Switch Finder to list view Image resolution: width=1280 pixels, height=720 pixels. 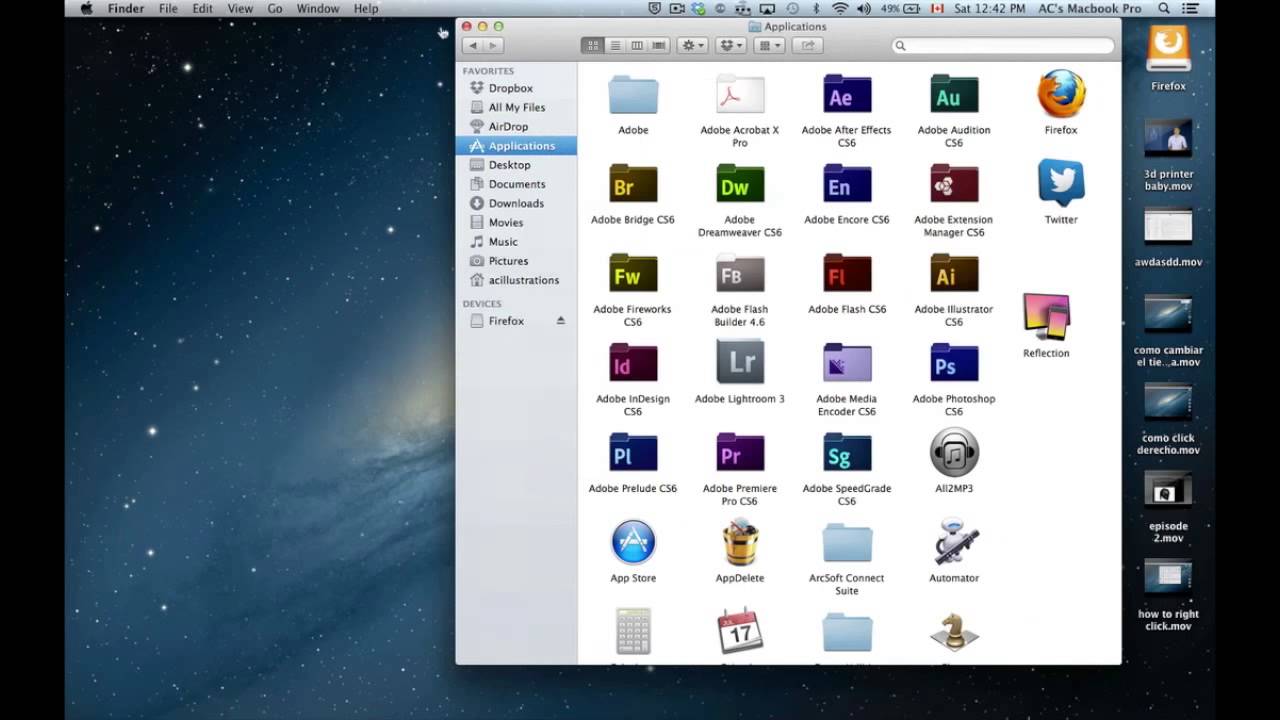click(615, 45)
